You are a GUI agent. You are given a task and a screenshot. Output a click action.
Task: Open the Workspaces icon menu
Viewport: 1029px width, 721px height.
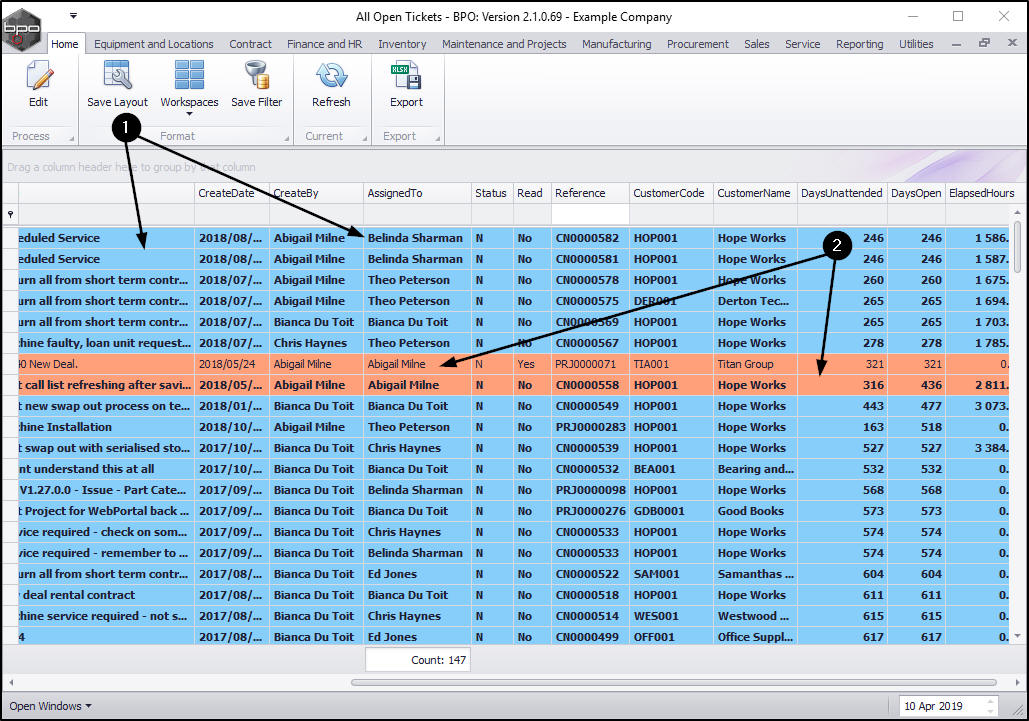[189, 75]
